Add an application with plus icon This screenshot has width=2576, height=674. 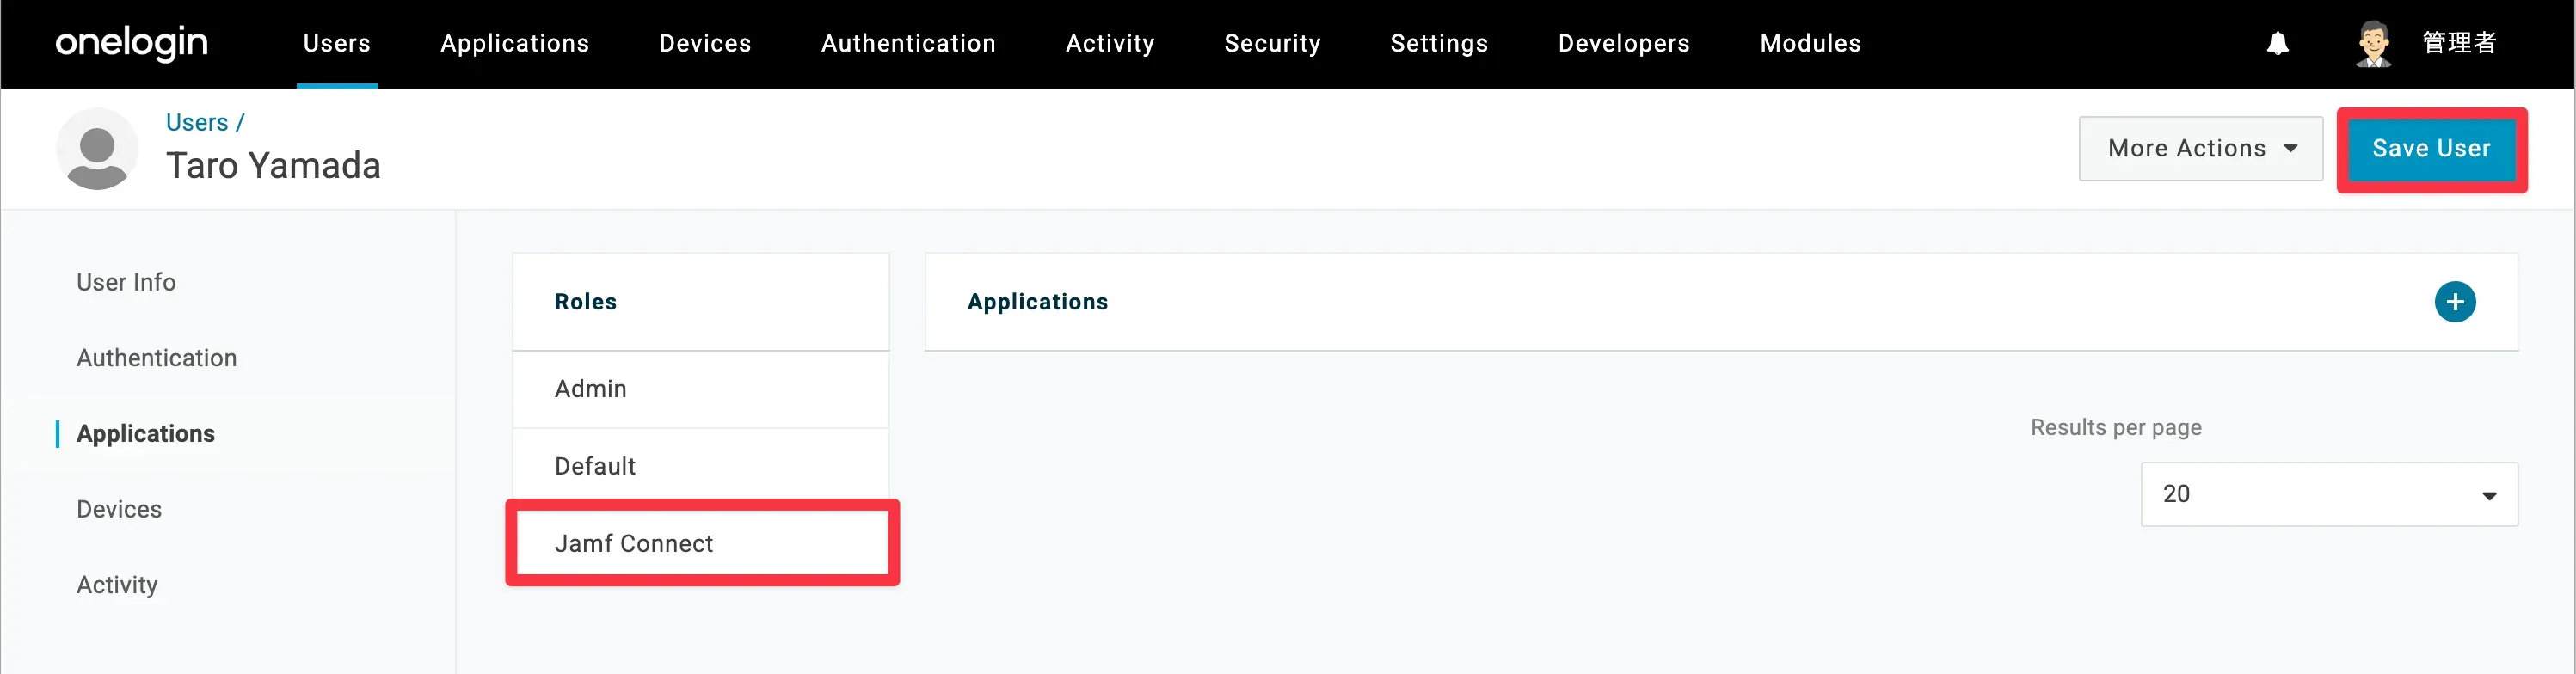click(x=2454, y=302)
